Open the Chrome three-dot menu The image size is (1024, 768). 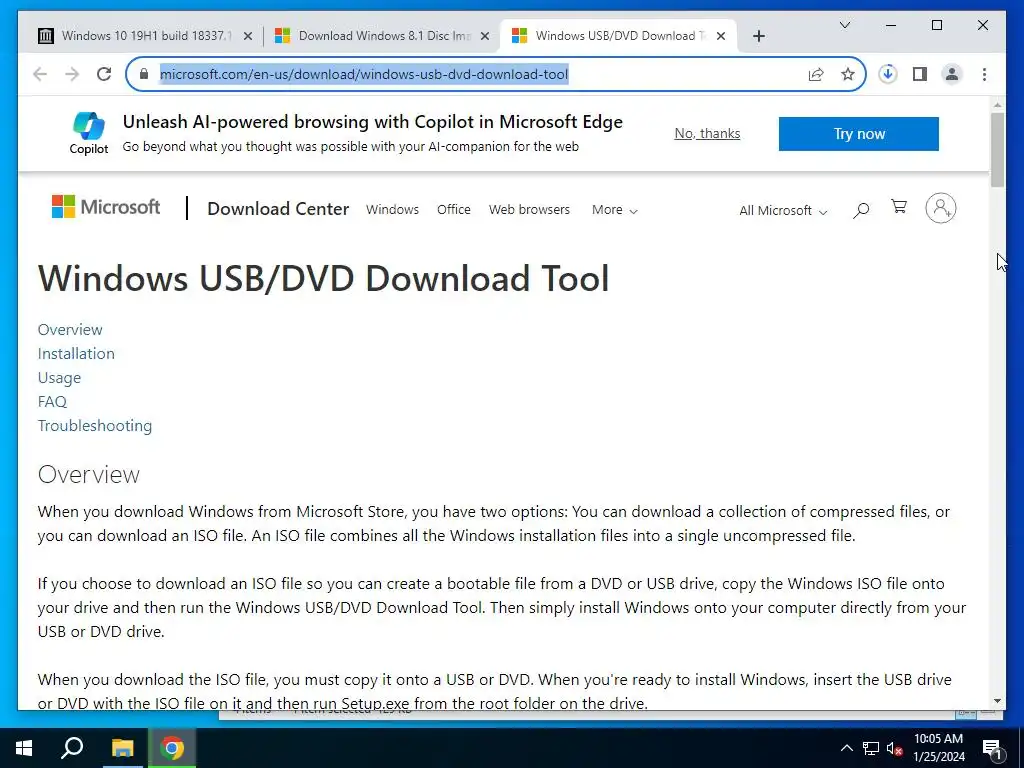(984, 74)
